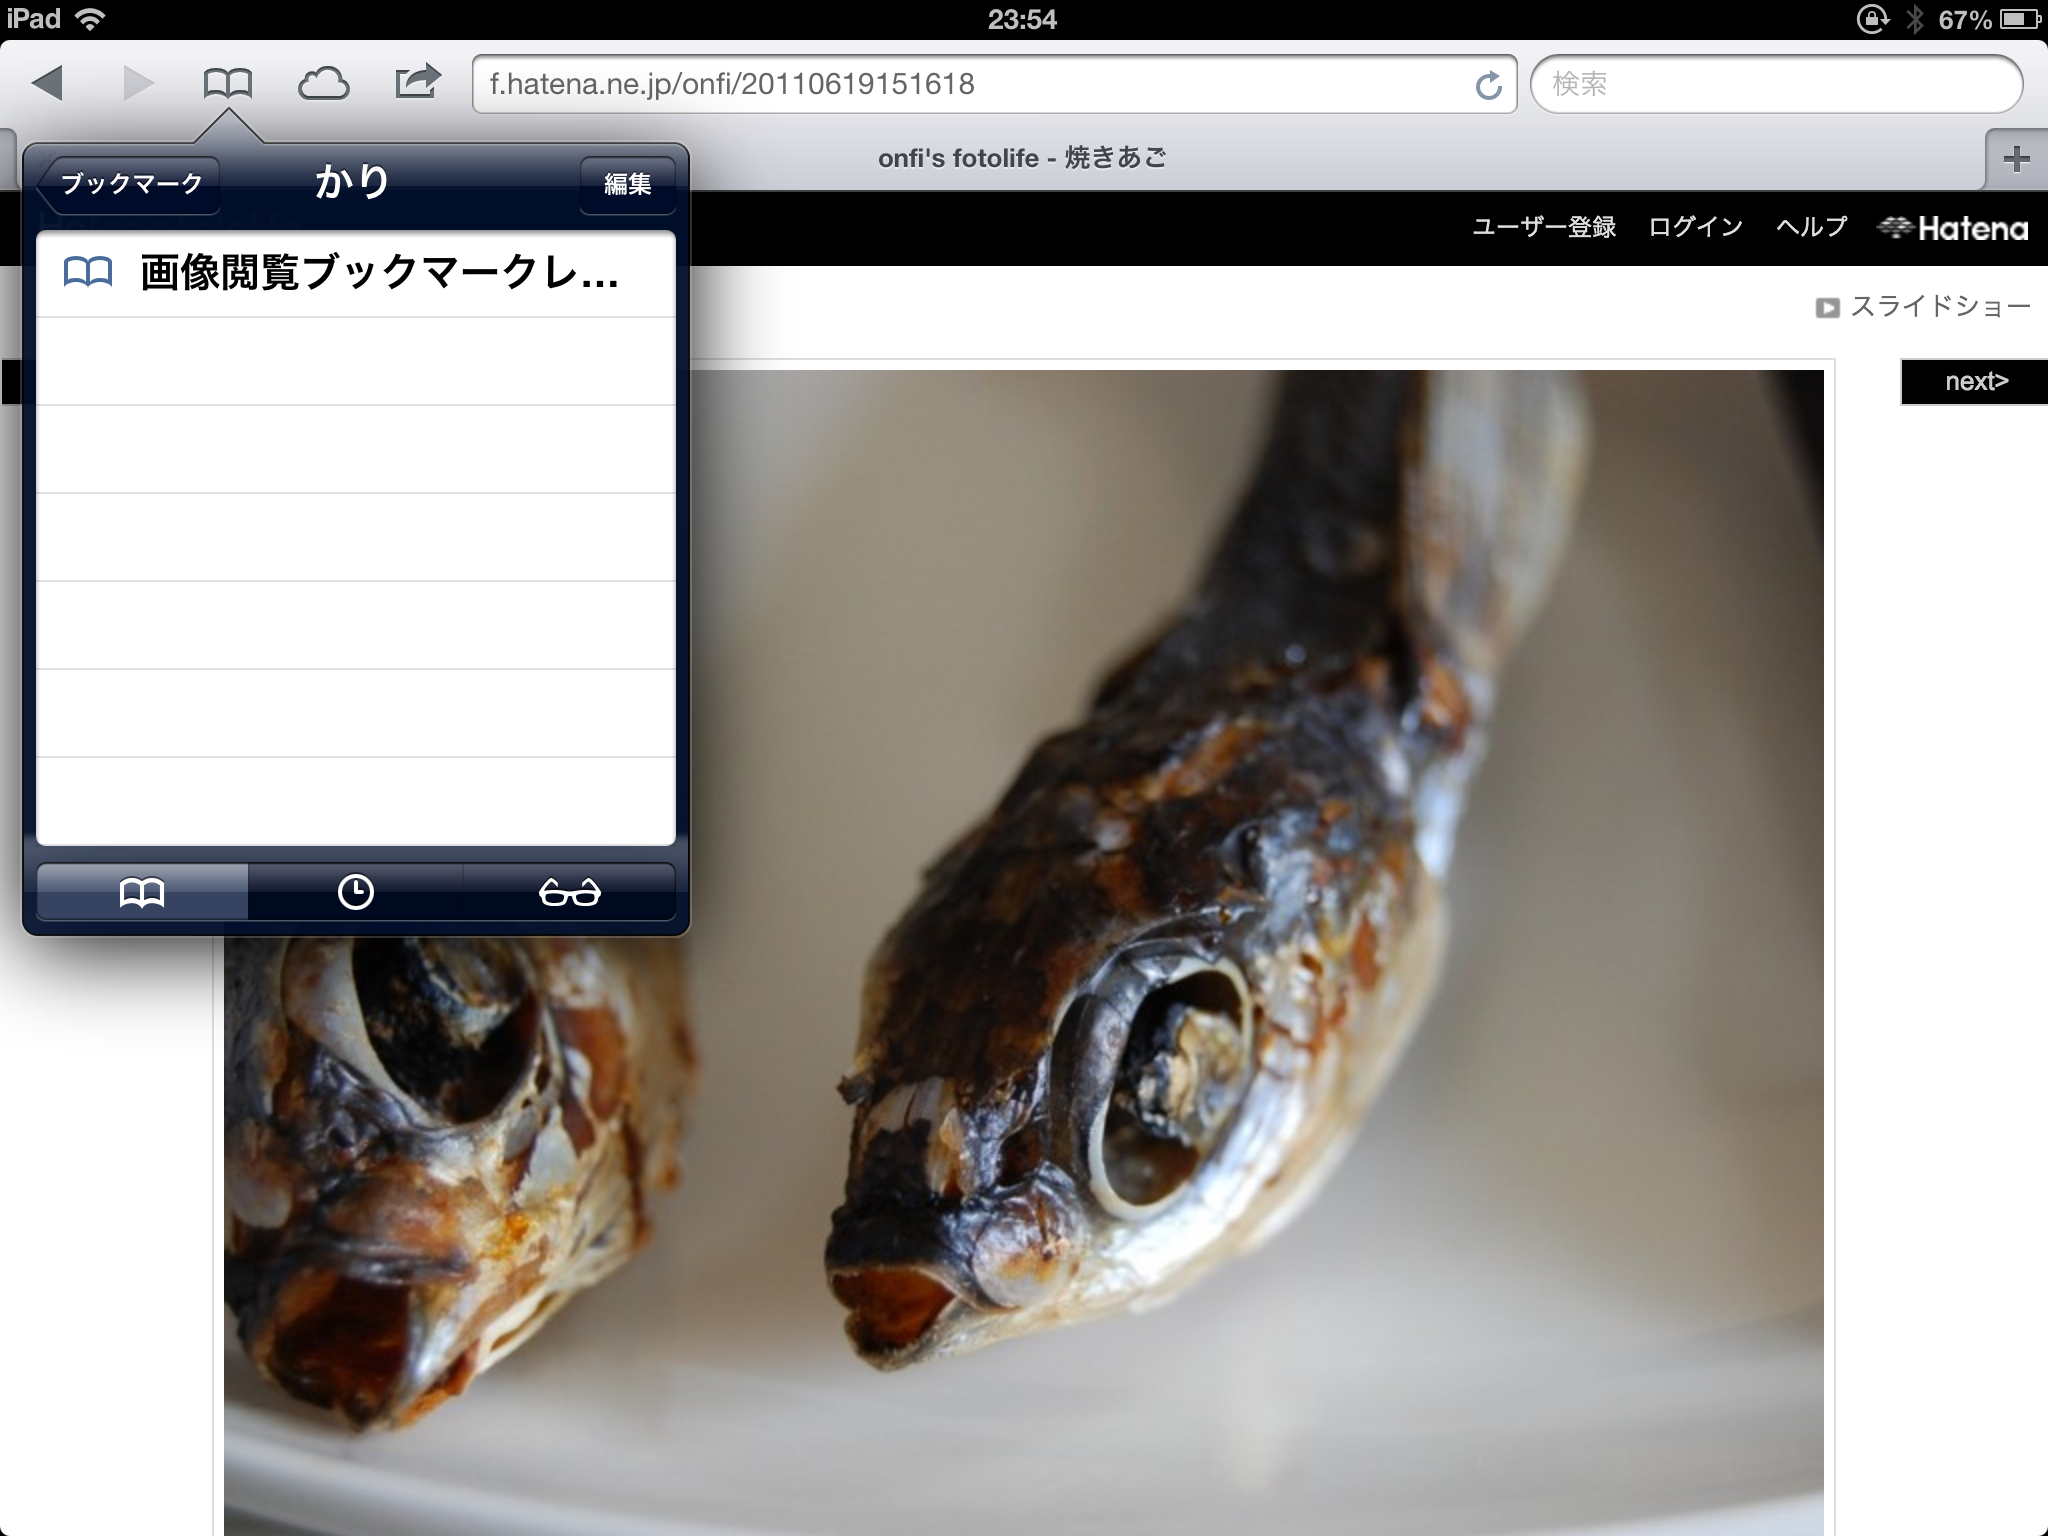Open the share action icon
2048x1536 pixels.
click(417, 81)
